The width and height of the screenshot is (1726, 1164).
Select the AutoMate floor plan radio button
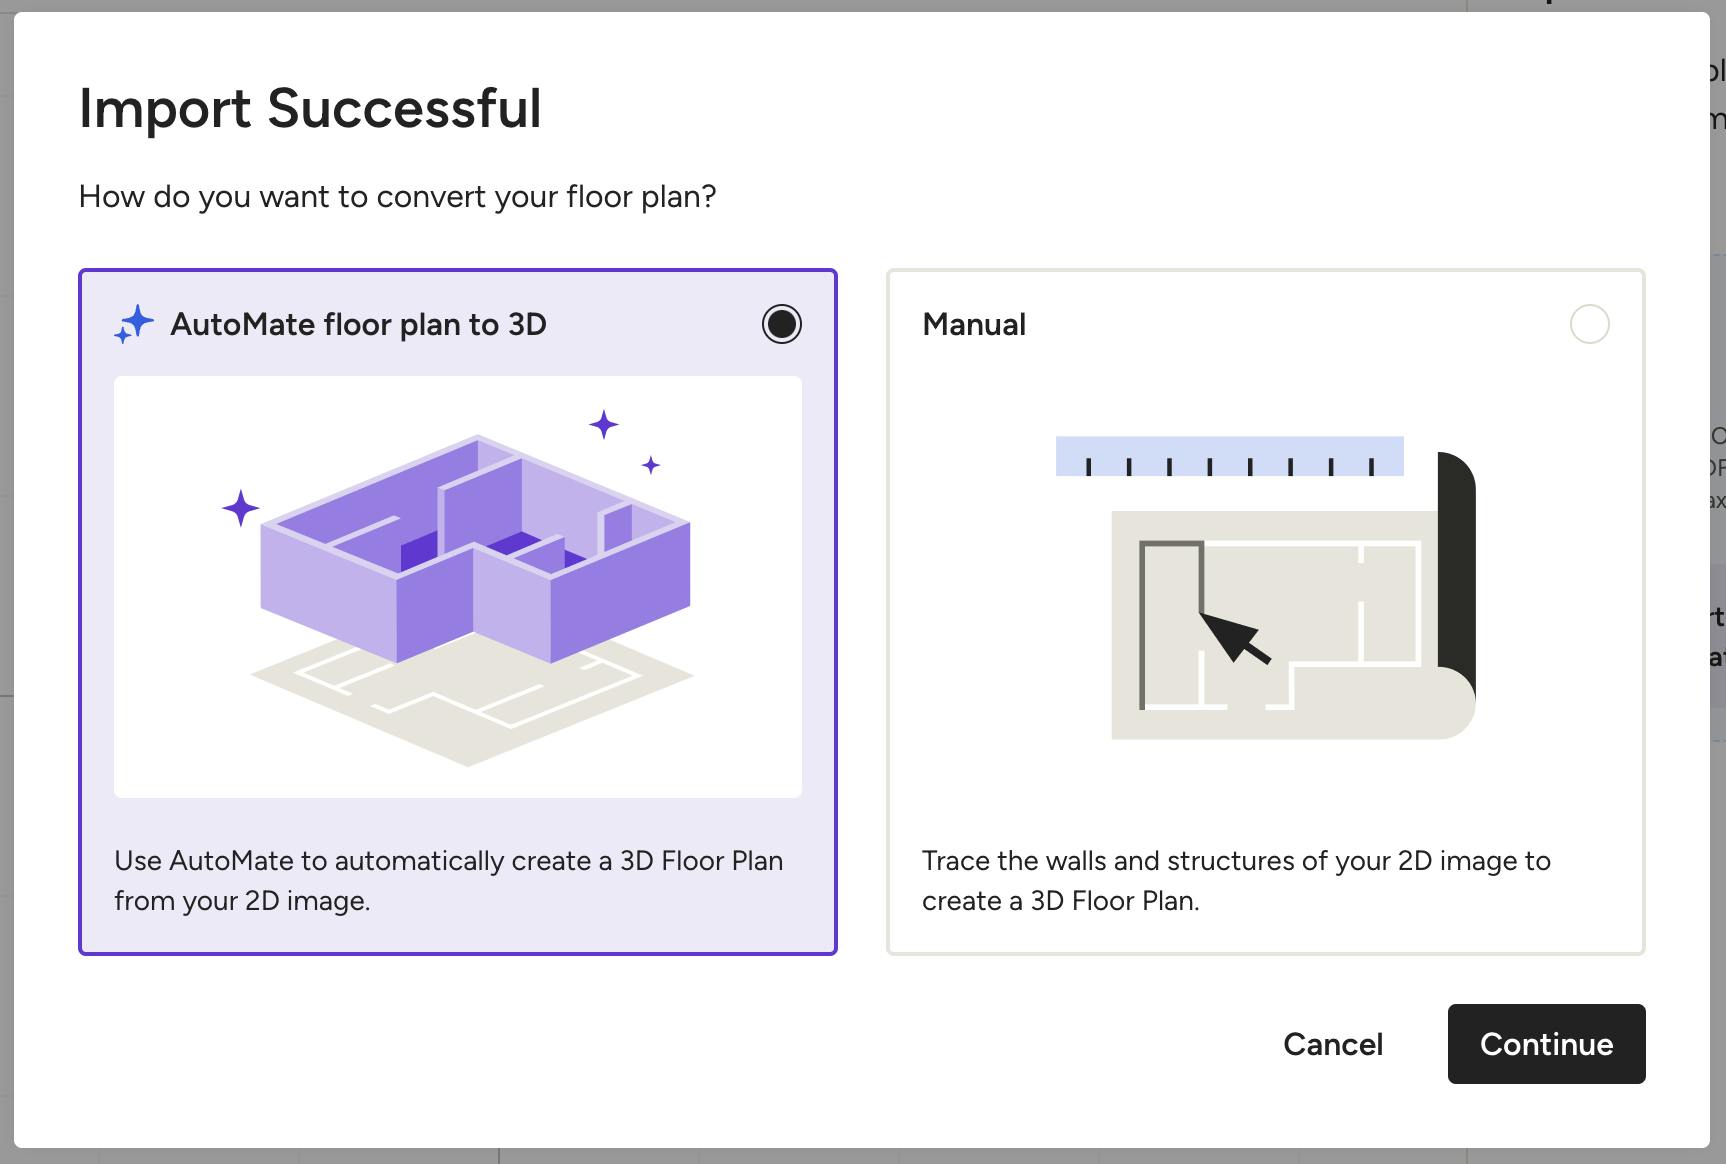pos(781,324)
